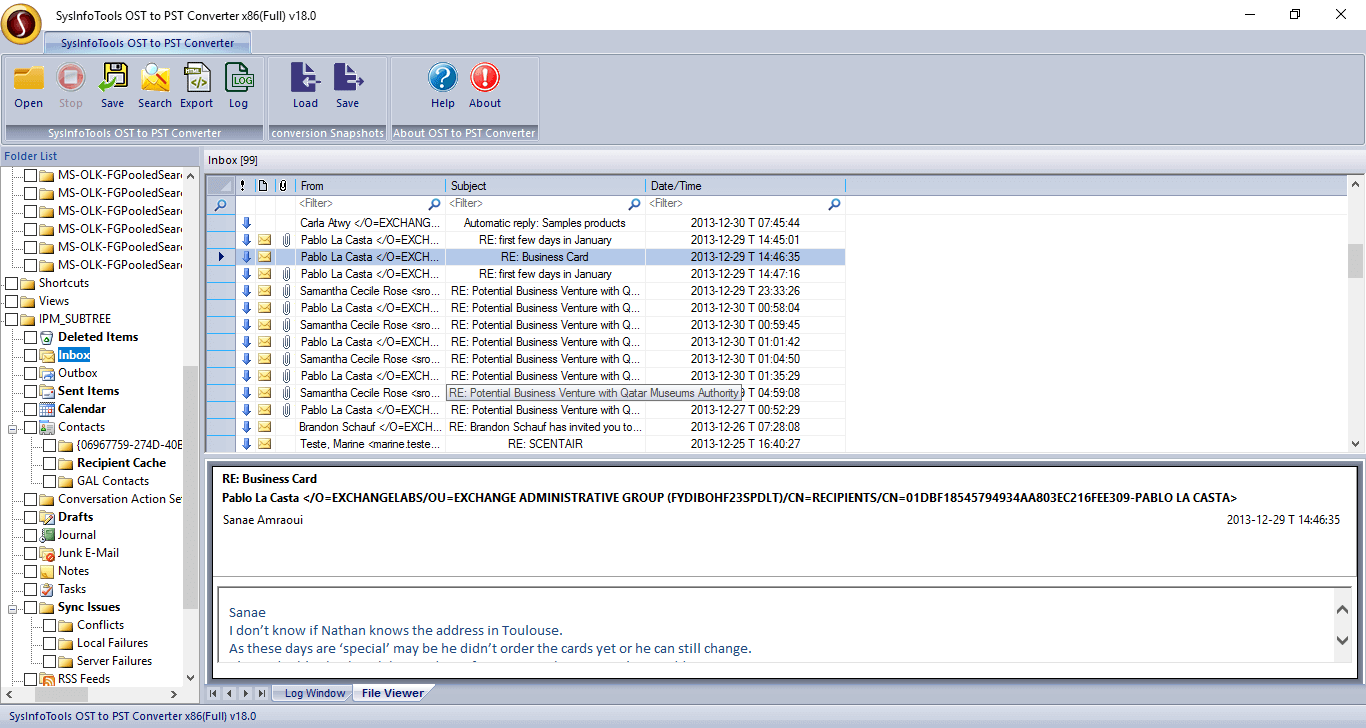The width and height of the screenshot is (1366, 728).
Task: Open the Log icon in the ribbon
Action: click(x=238, y=77)
